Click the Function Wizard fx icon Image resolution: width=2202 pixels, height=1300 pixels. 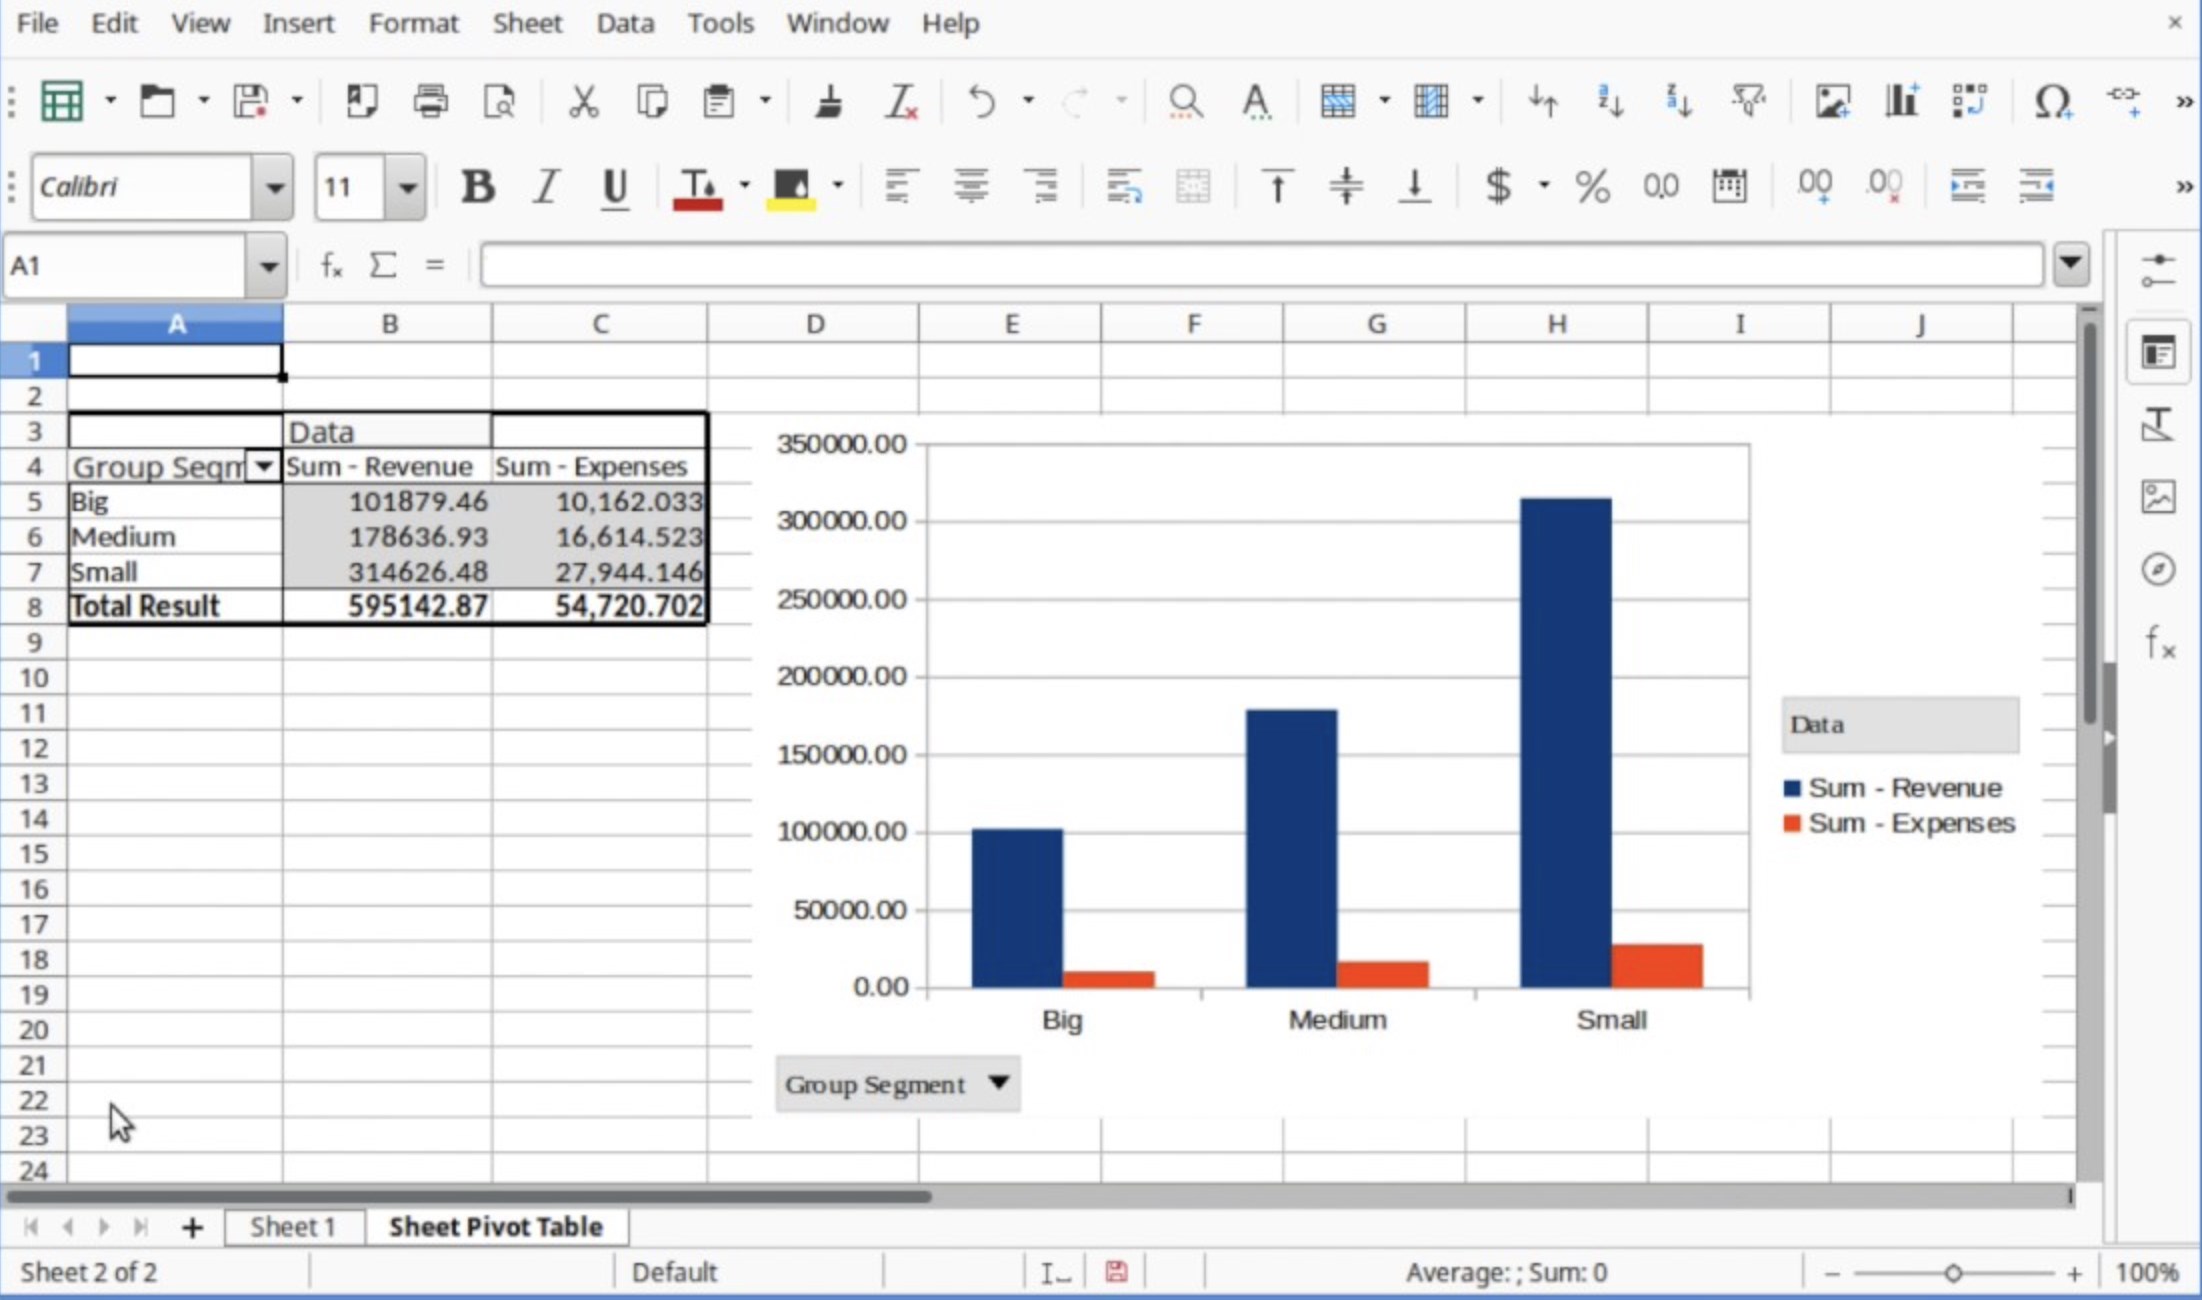pyautogui.click(x=331, y=265)
